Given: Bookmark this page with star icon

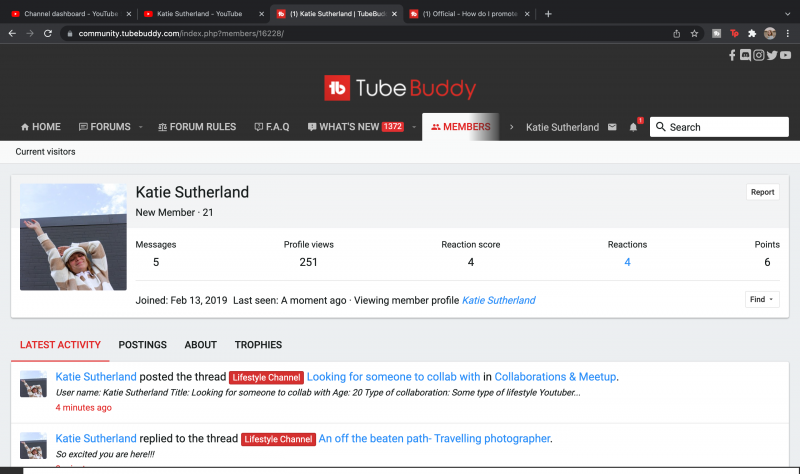Looking at the screenshot, I should pyautogui.click(x=694, y=33).
